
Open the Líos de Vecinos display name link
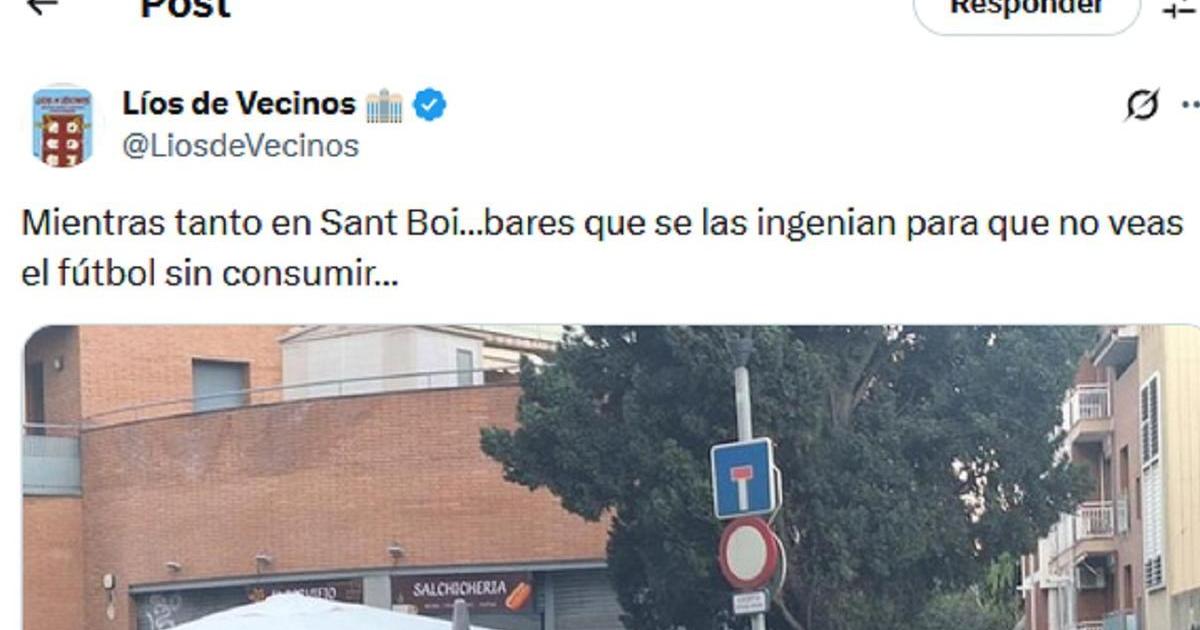coord(239,103)
